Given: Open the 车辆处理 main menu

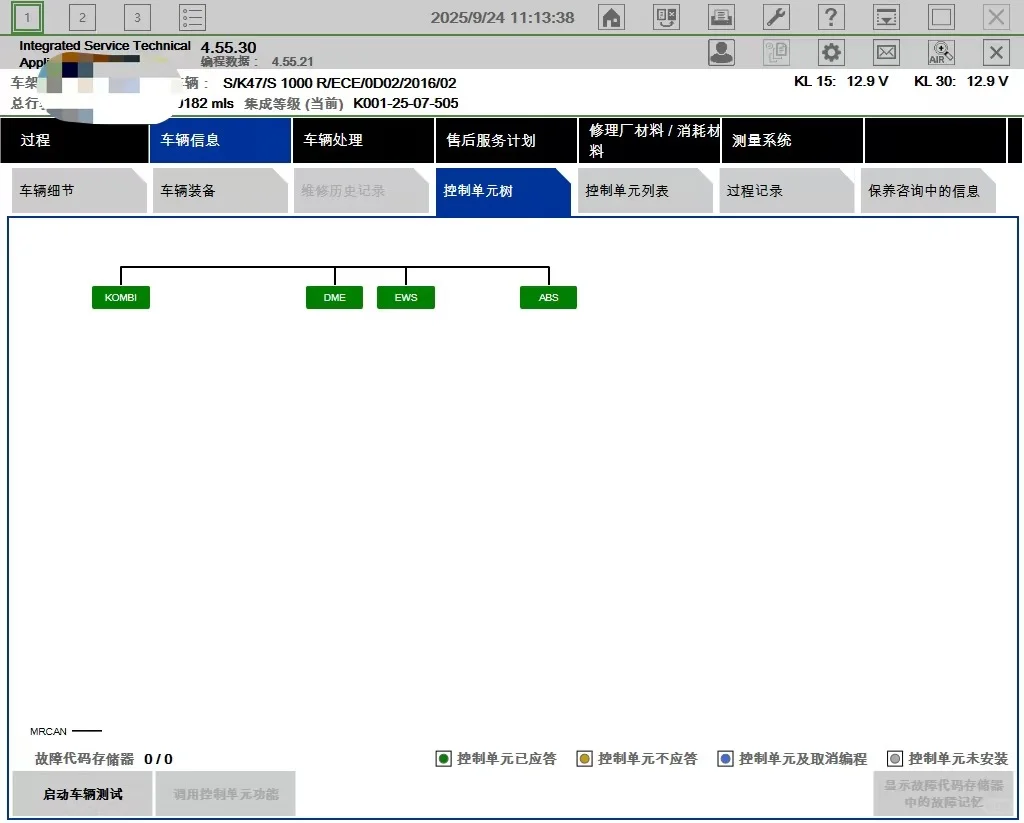Looking at the screenshot, I should click(363, 140).
